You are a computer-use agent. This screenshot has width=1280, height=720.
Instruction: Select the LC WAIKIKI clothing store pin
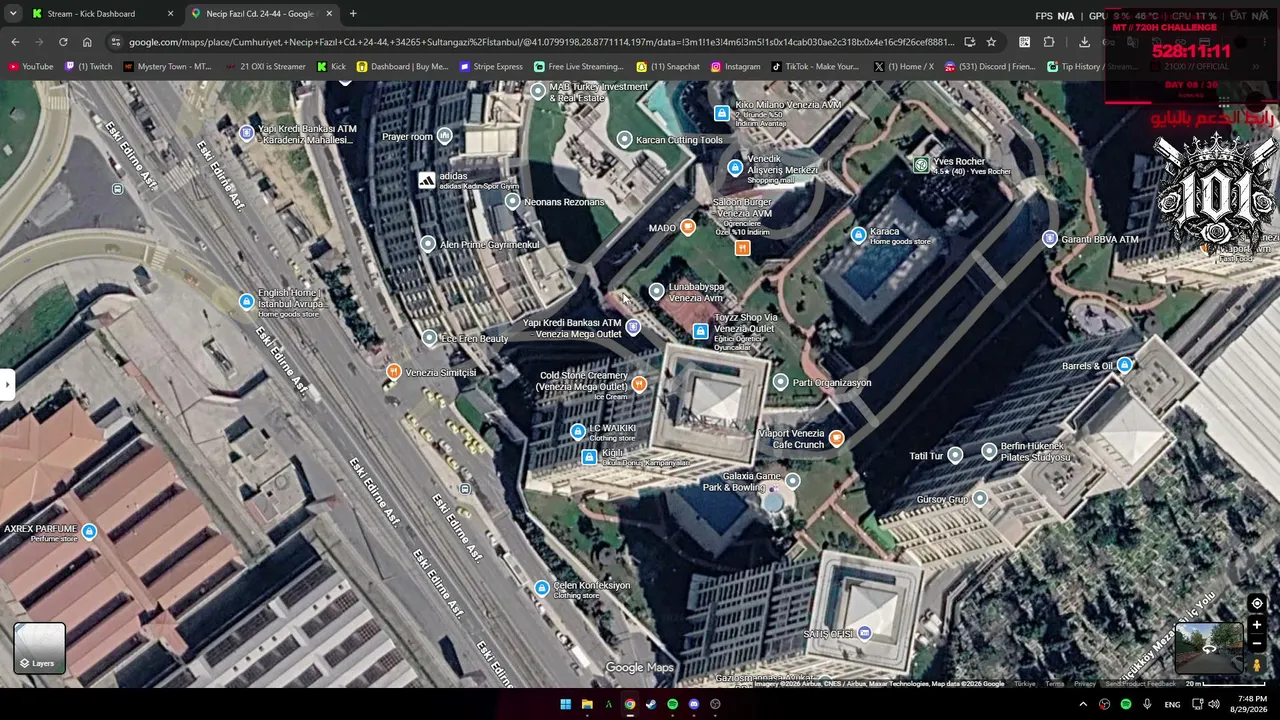[577, 432]
